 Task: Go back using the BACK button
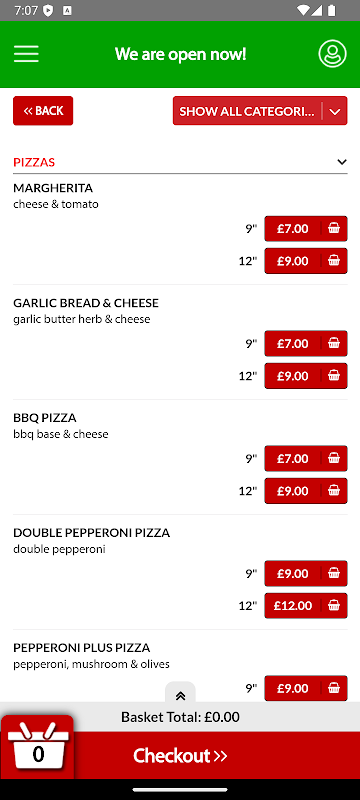point(43,111)
